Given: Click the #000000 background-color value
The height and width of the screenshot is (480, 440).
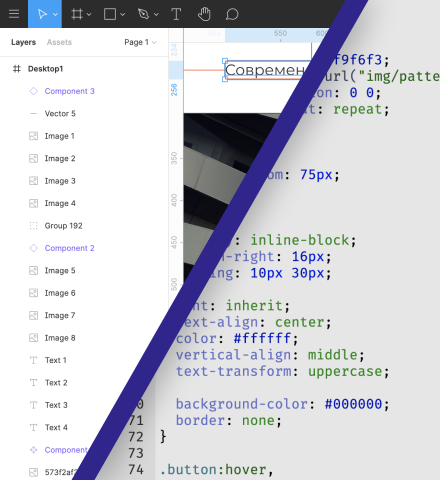Looking at the screenshot, I should [353, 404].
